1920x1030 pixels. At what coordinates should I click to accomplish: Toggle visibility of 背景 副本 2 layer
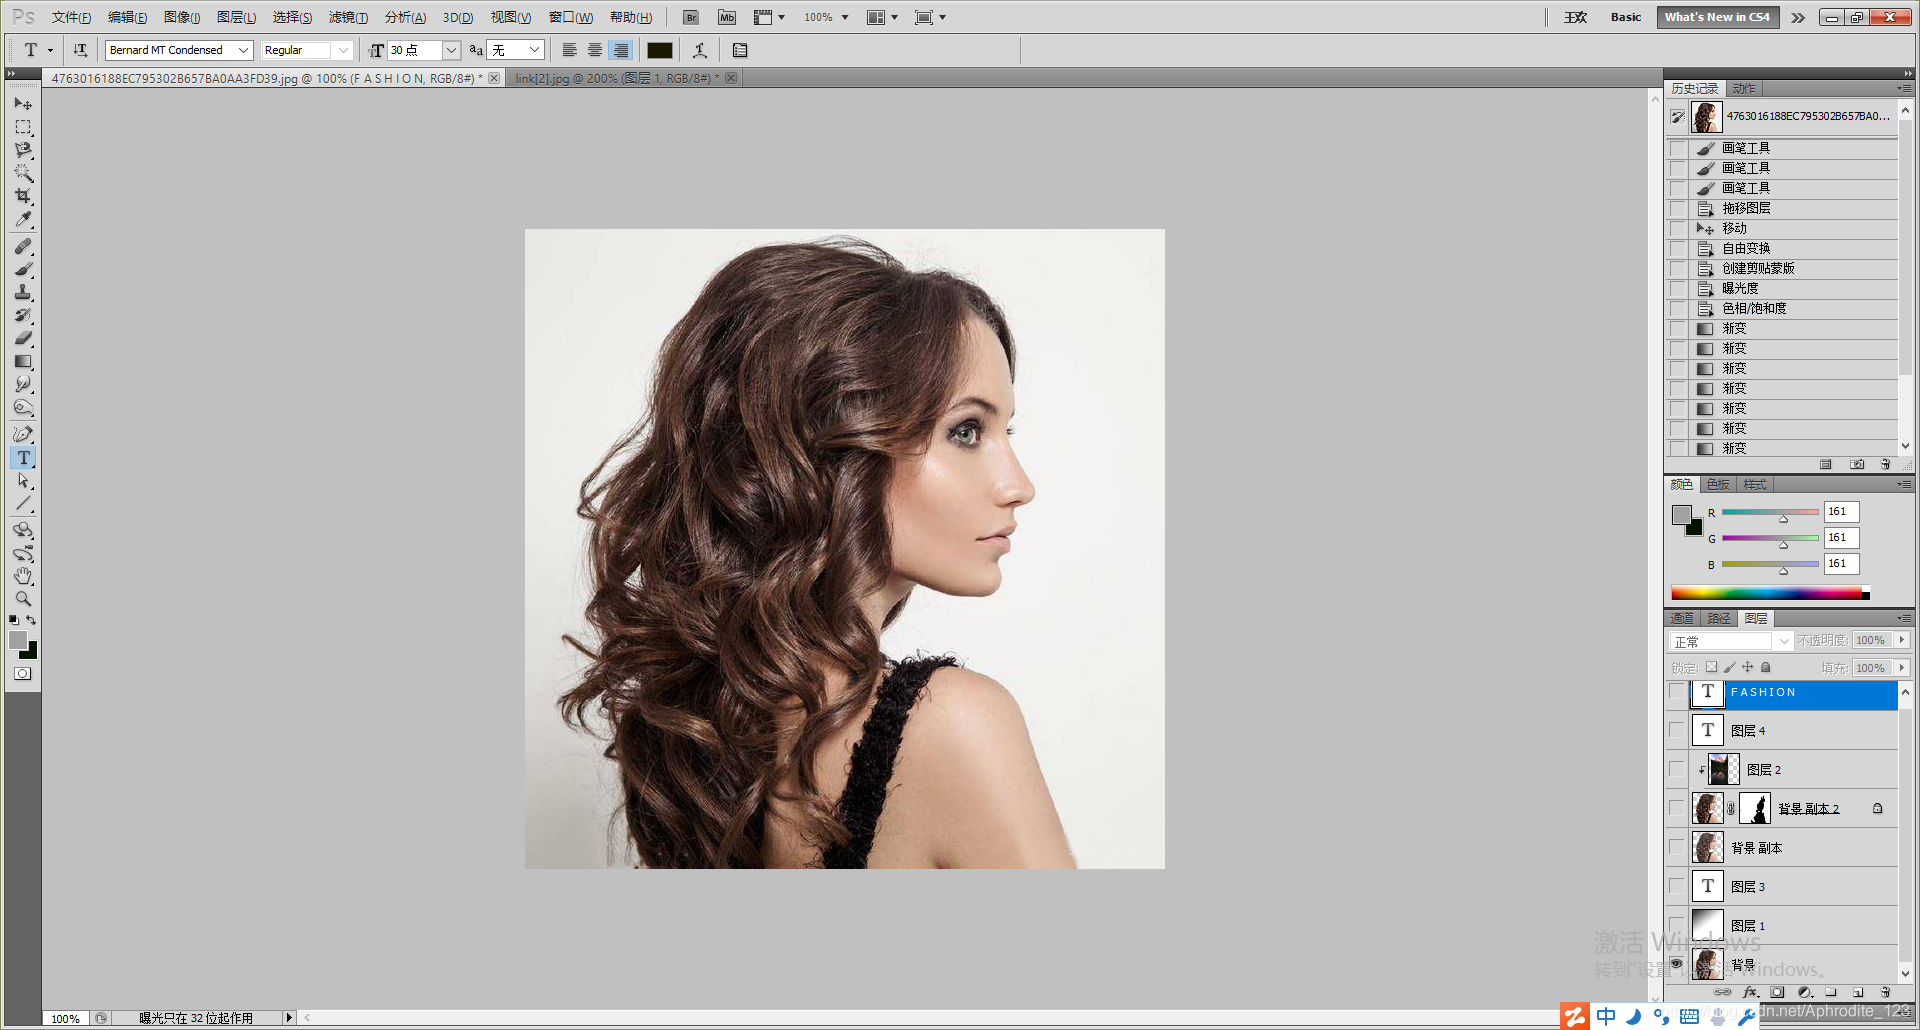[1677, 808]
